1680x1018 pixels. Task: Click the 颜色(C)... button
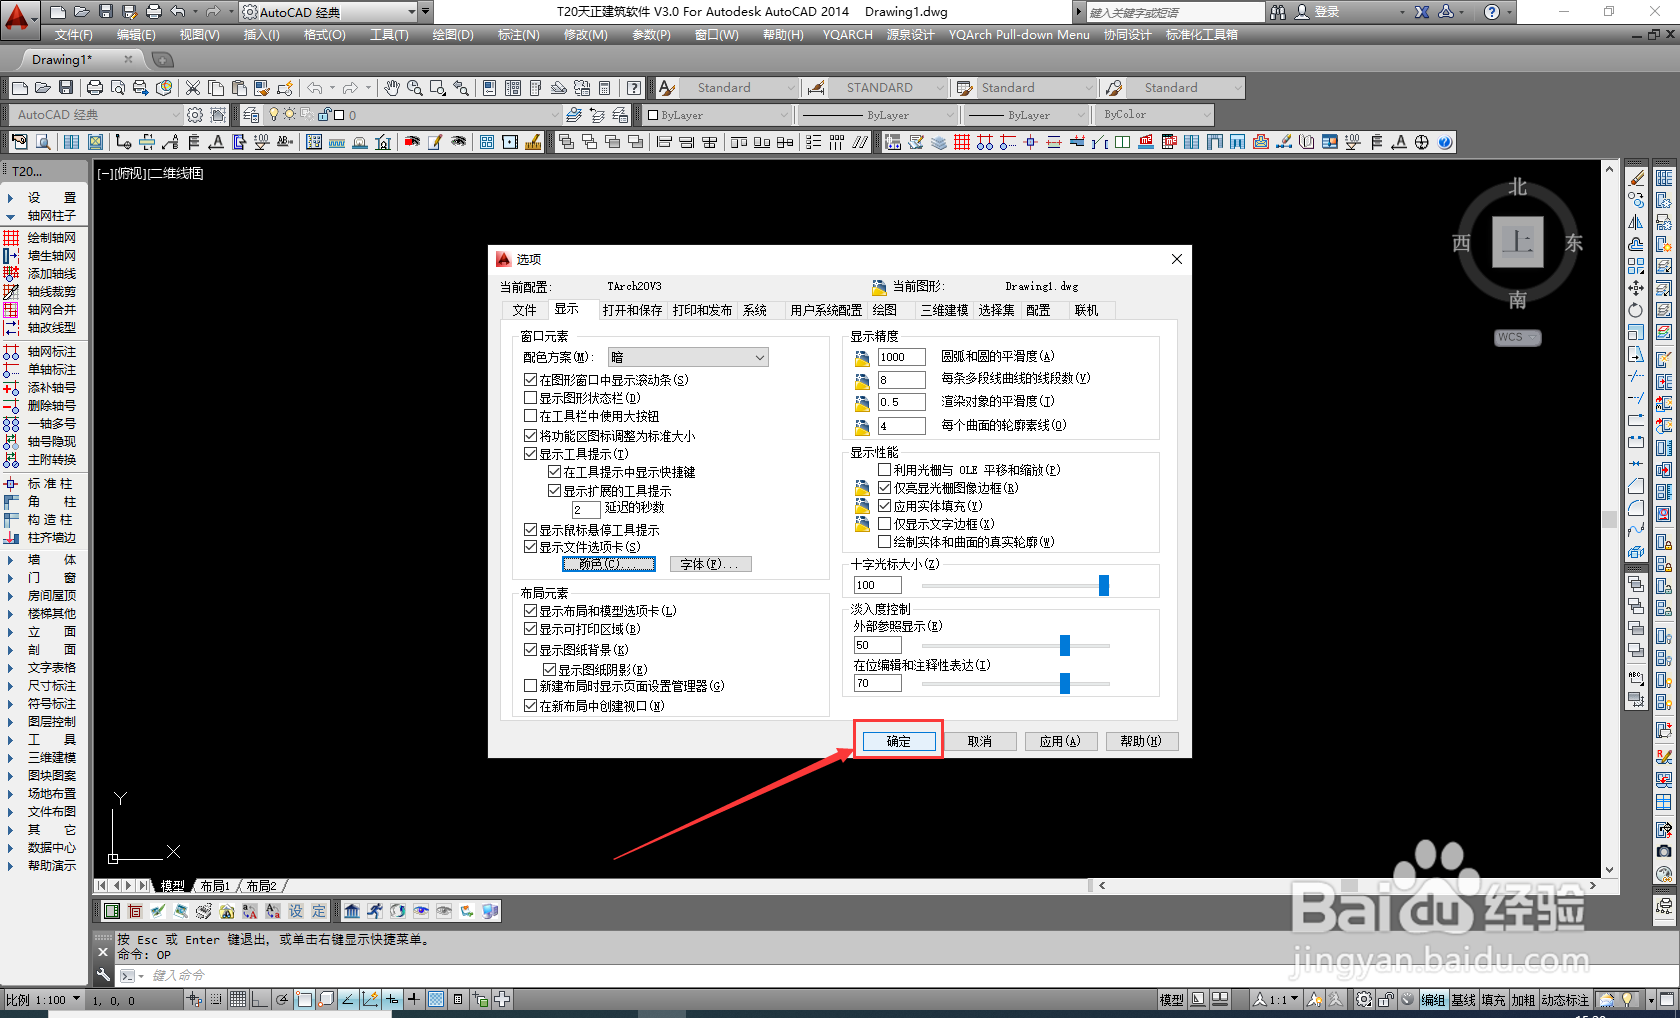[x=609, y=564]
